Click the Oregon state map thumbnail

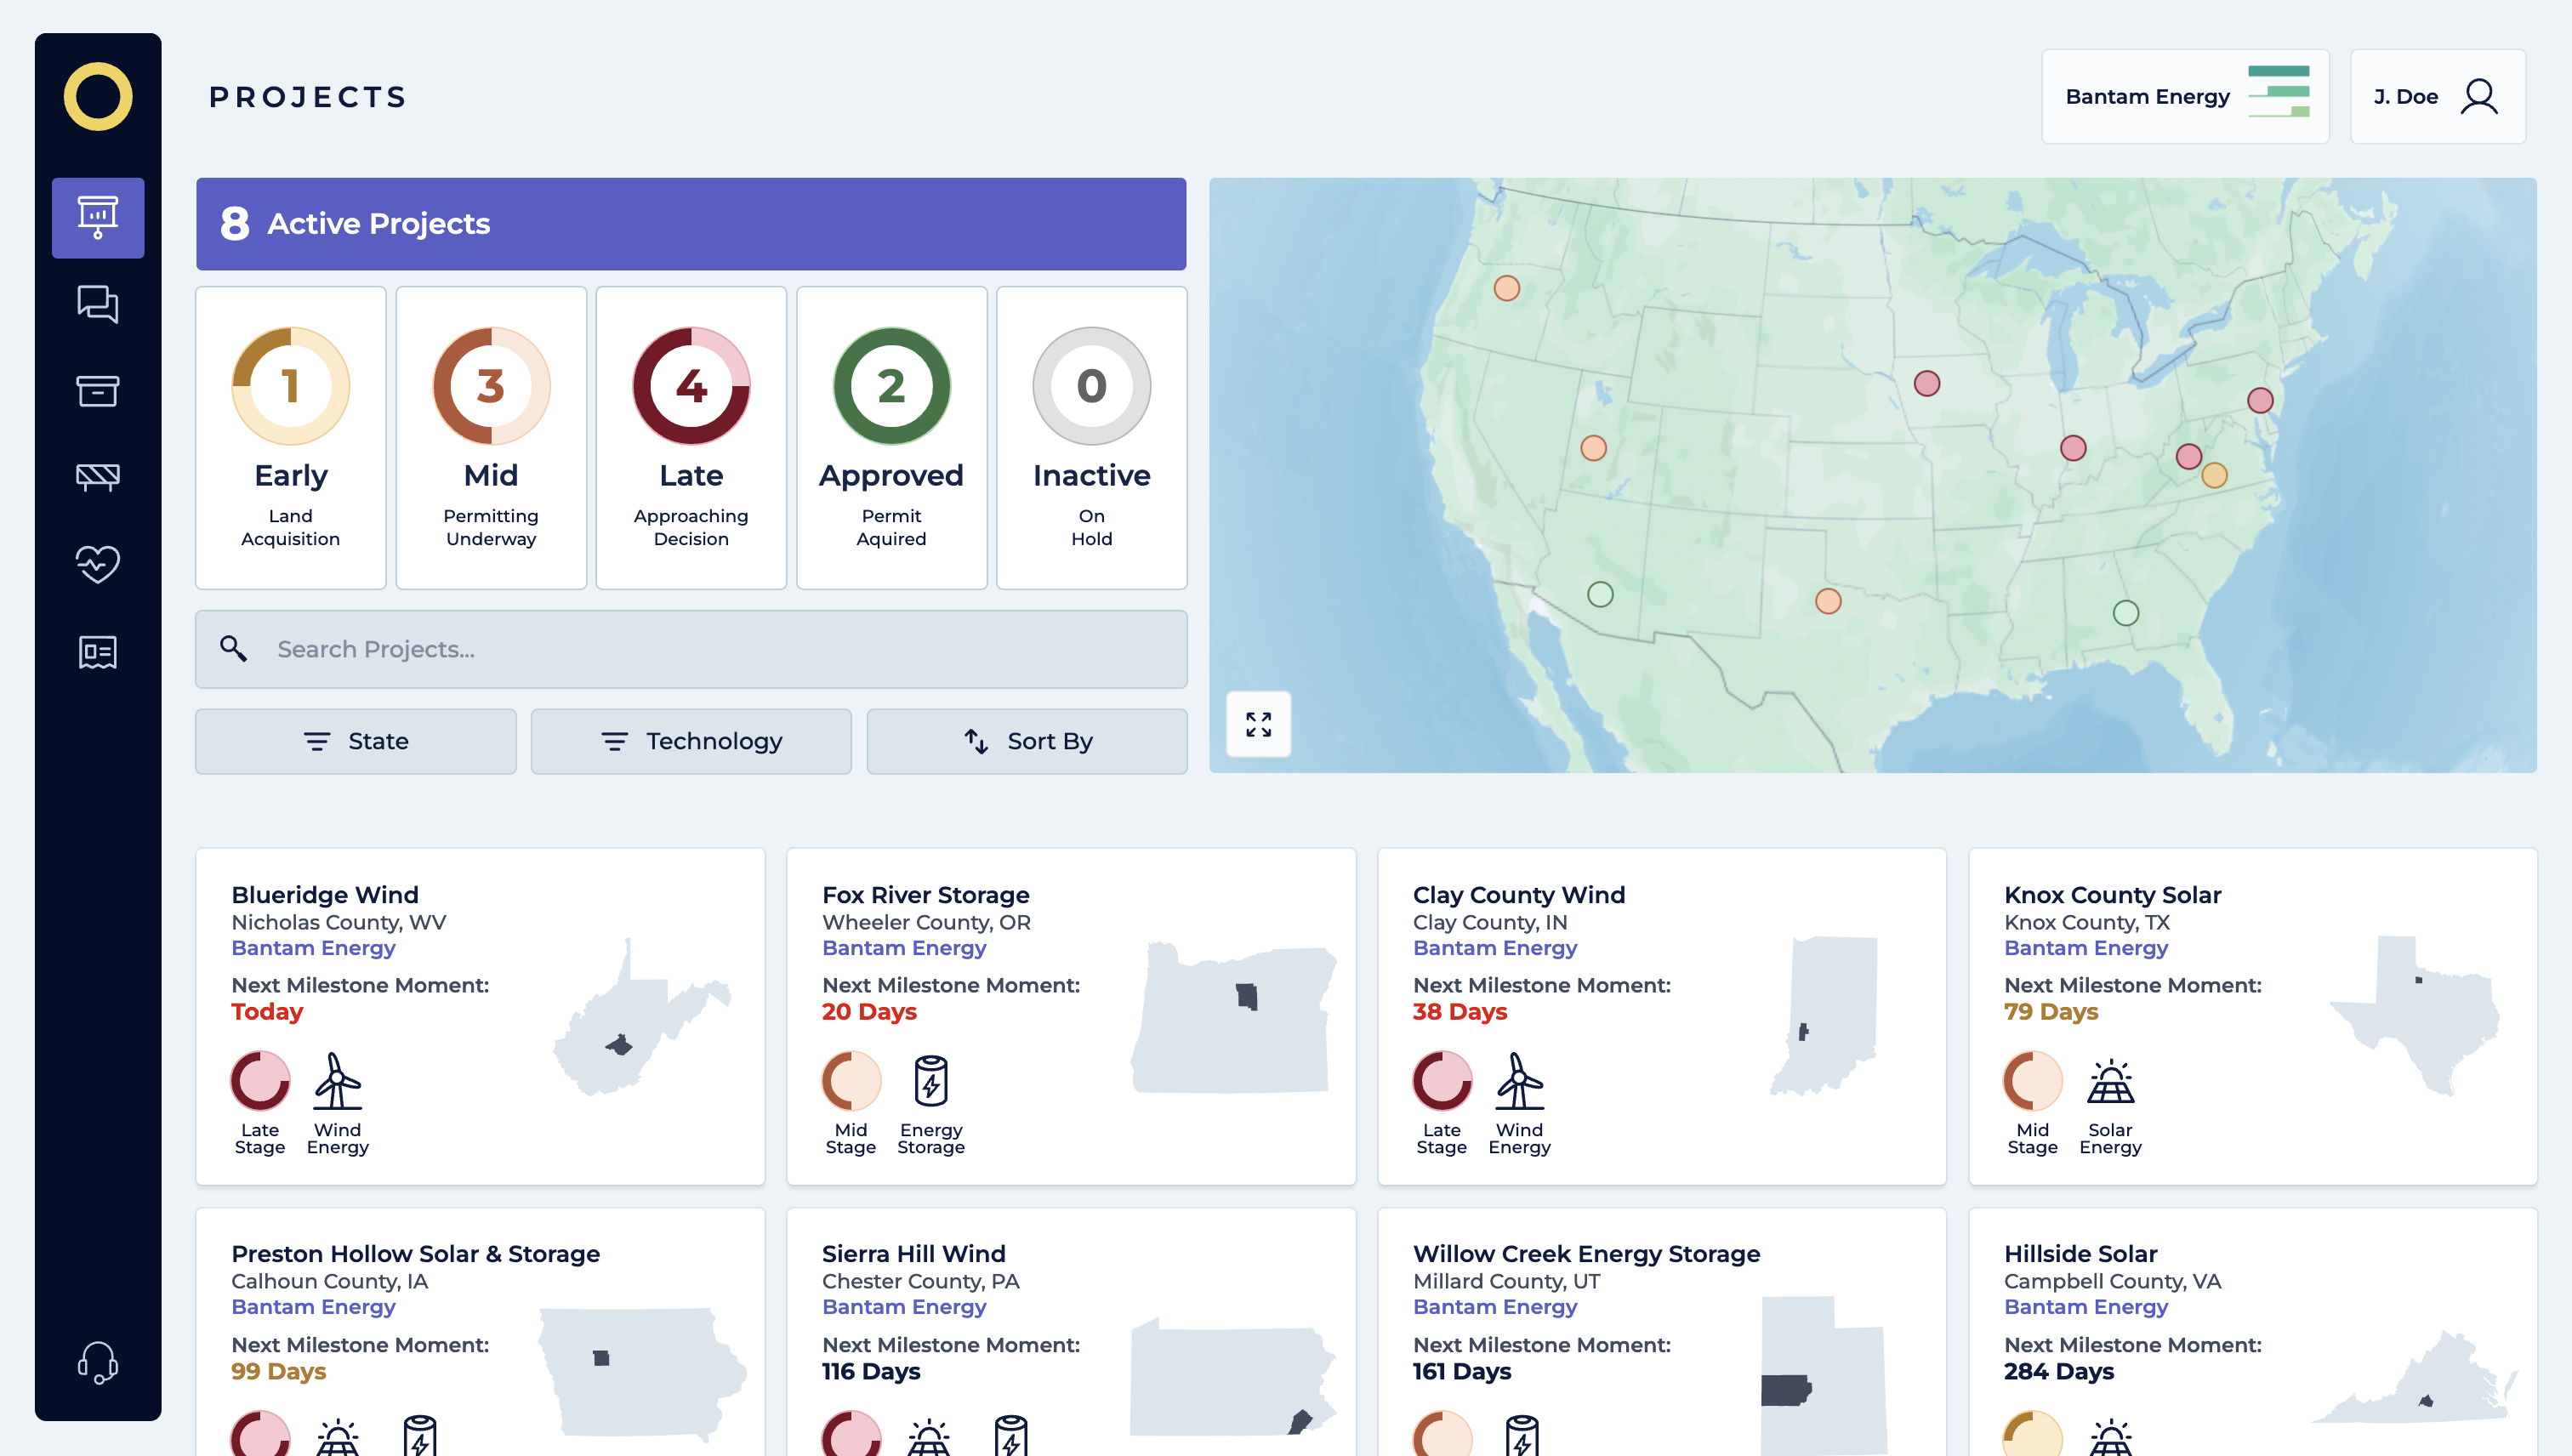[x=1234, y=1017]
